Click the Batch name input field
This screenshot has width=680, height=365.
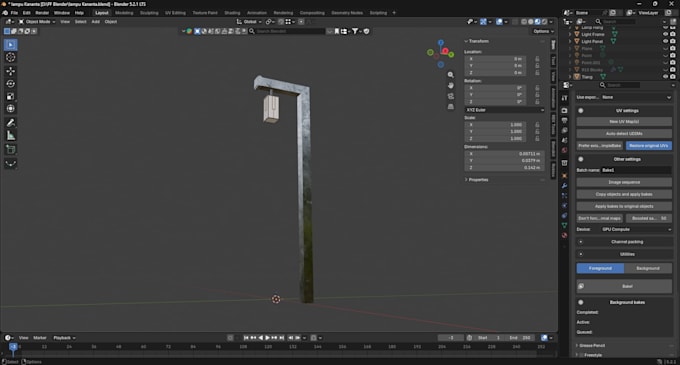click(x=636, y=170)
